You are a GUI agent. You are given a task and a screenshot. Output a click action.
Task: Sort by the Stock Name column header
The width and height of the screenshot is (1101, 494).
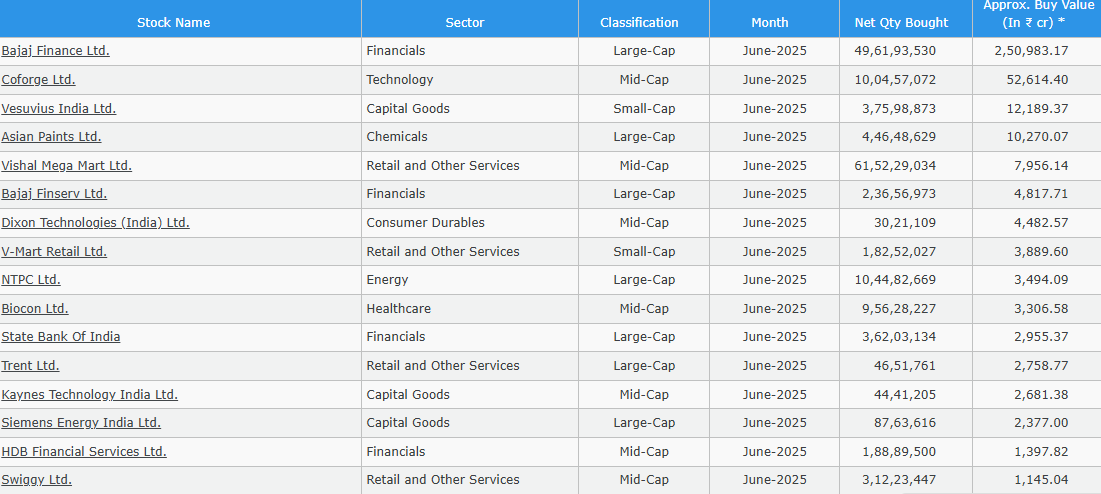coord(173,22)
